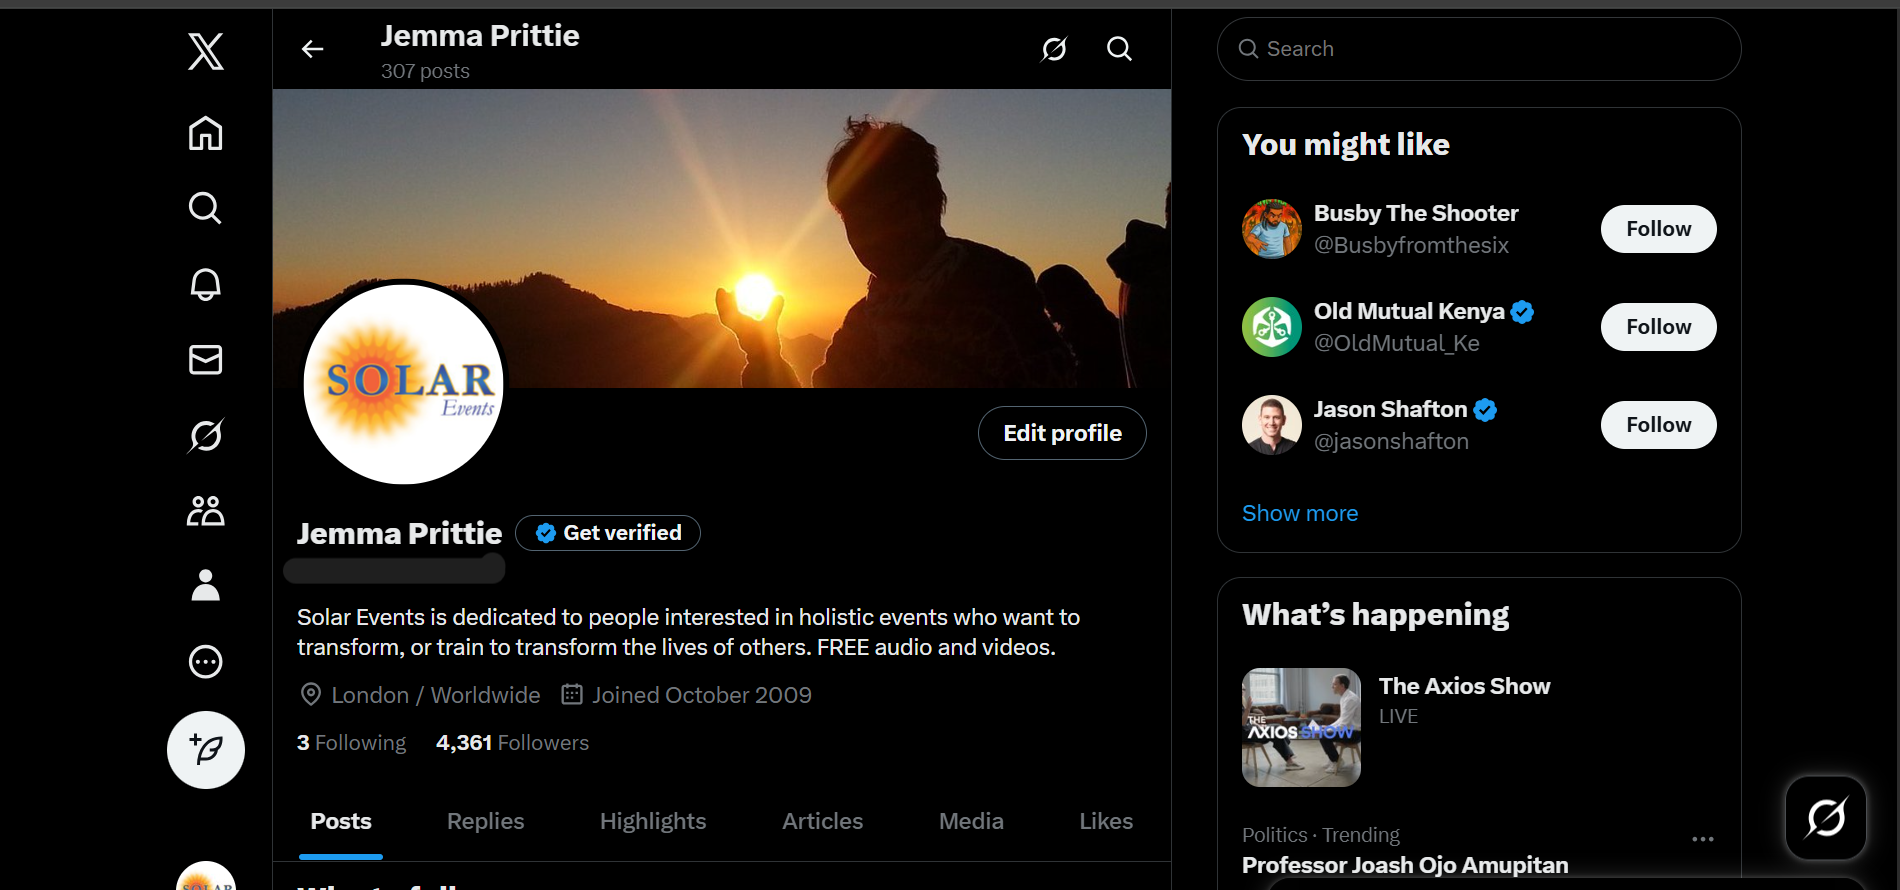Open Explore search in the left sidebar
The width and height of the screenshot is (1900, 890).
pyautogui.click(x=206, y=208)
